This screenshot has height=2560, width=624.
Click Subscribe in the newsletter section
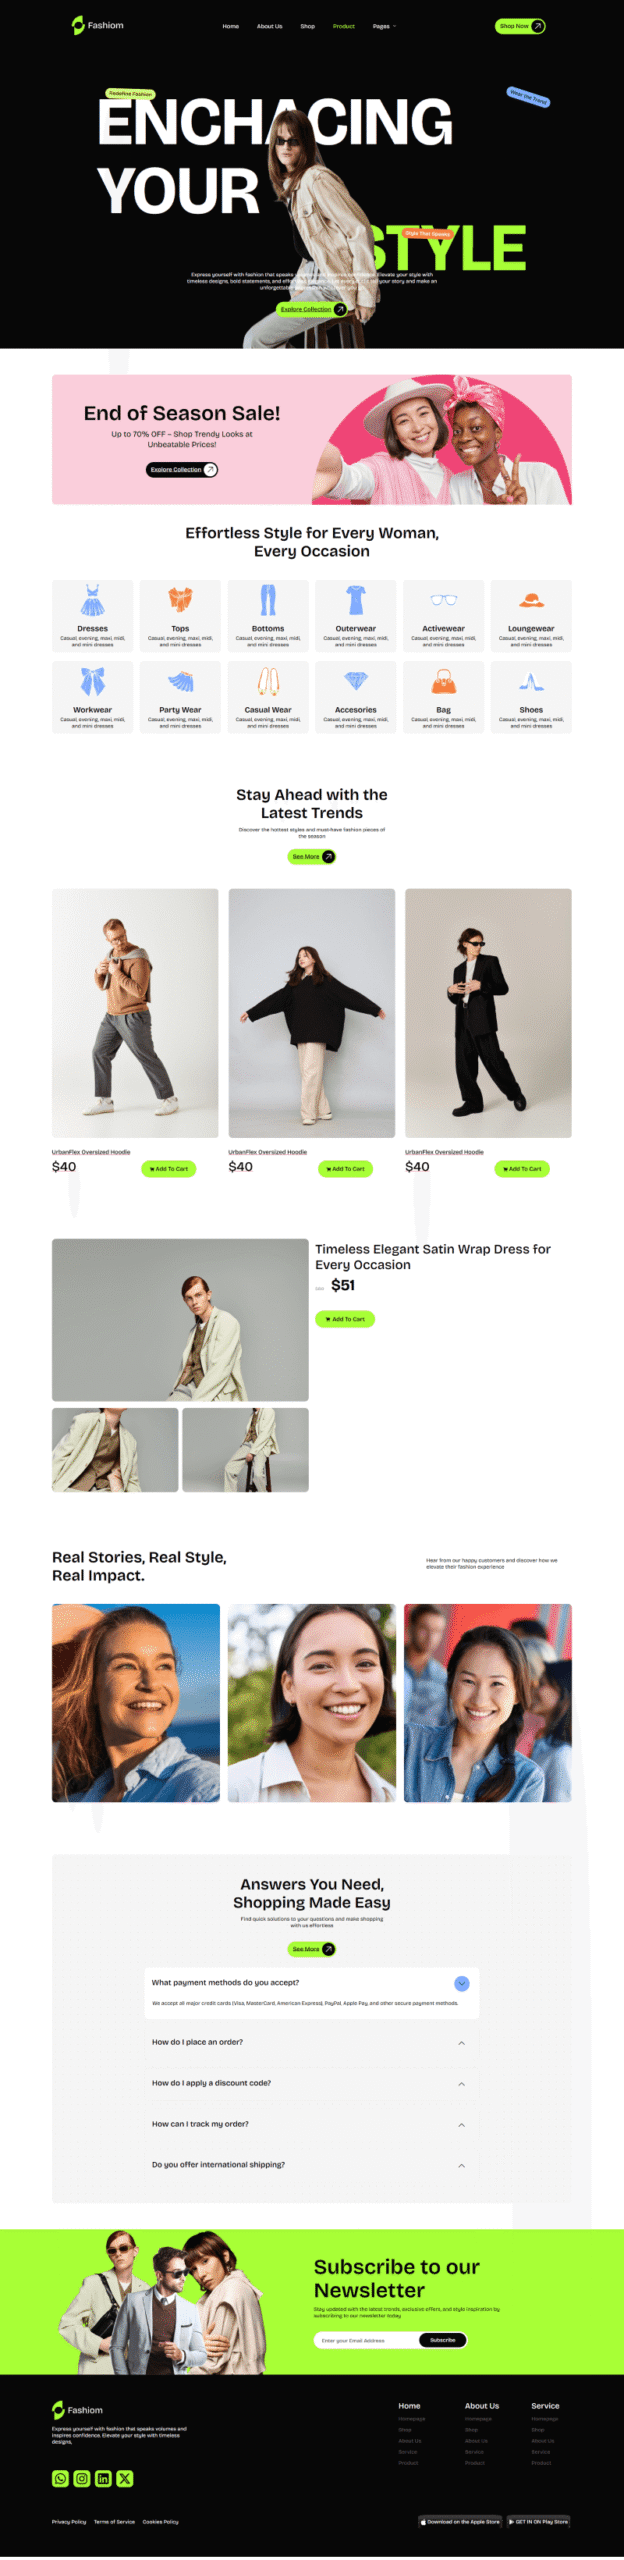[x=443, y=2340]
